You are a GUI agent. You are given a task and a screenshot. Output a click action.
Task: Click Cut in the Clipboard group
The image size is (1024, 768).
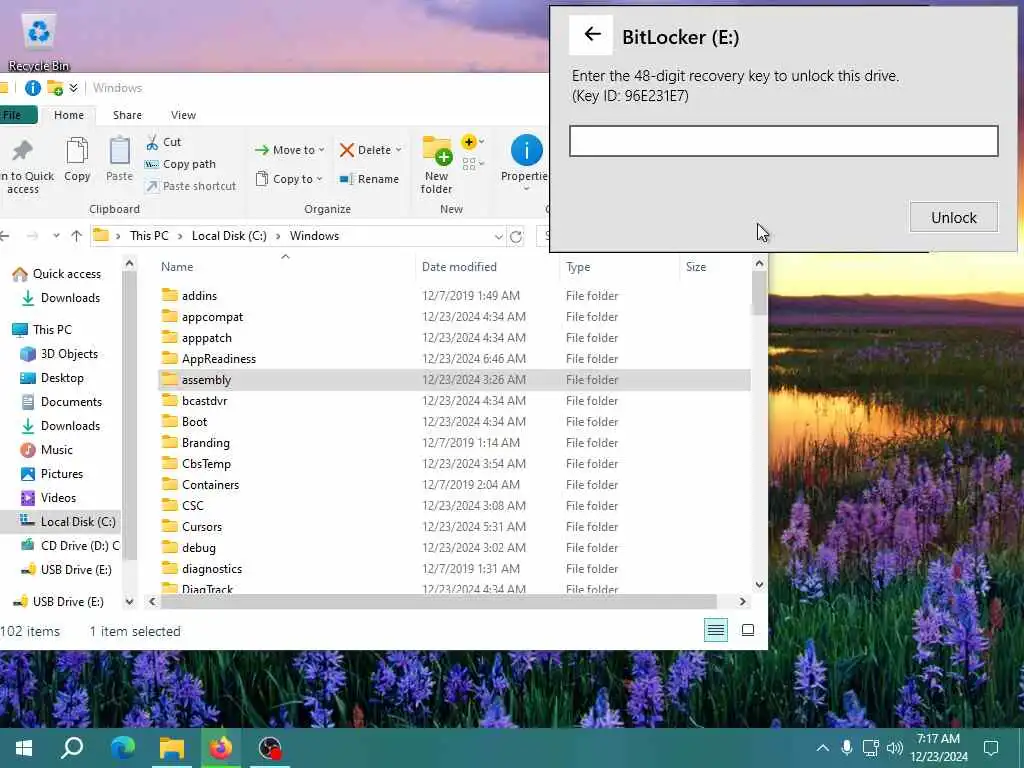pyautogui.click(x=164, y=142)
